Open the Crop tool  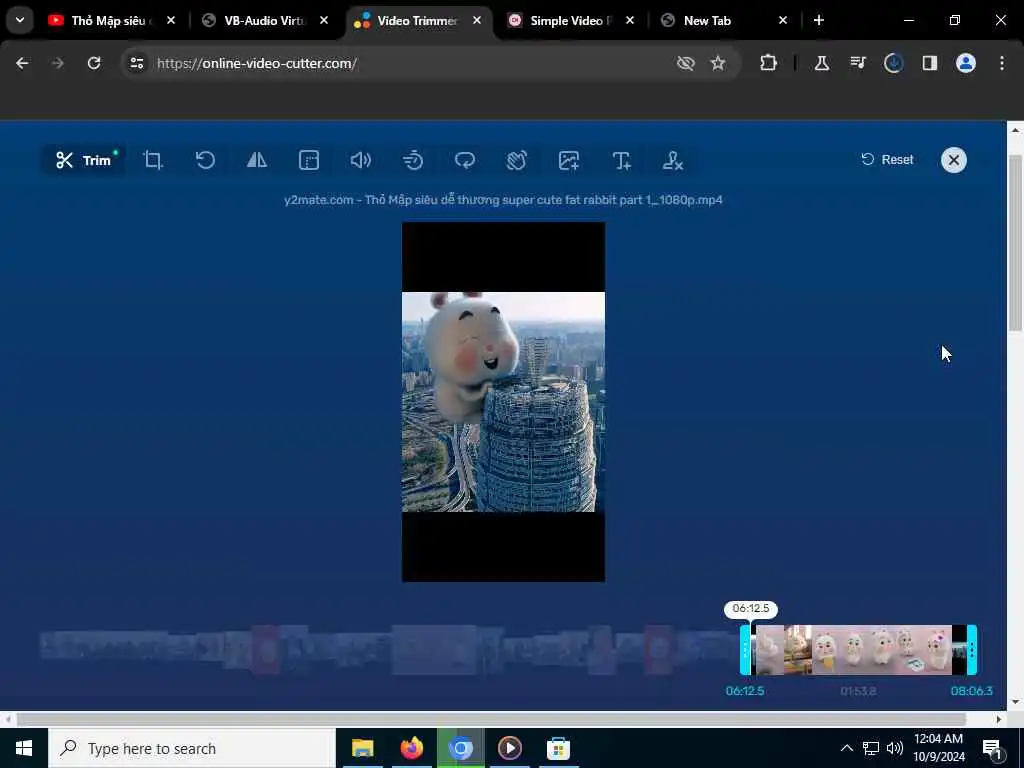[x=153, y=160]
